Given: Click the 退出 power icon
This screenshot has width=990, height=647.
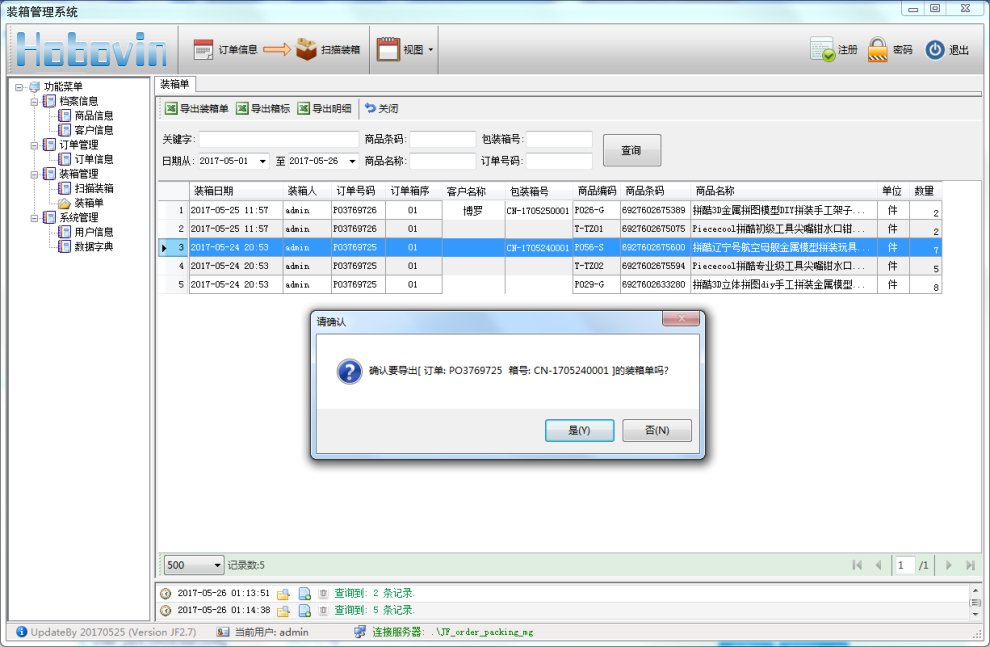Looking at the screenshot, I should click(935, 50).
